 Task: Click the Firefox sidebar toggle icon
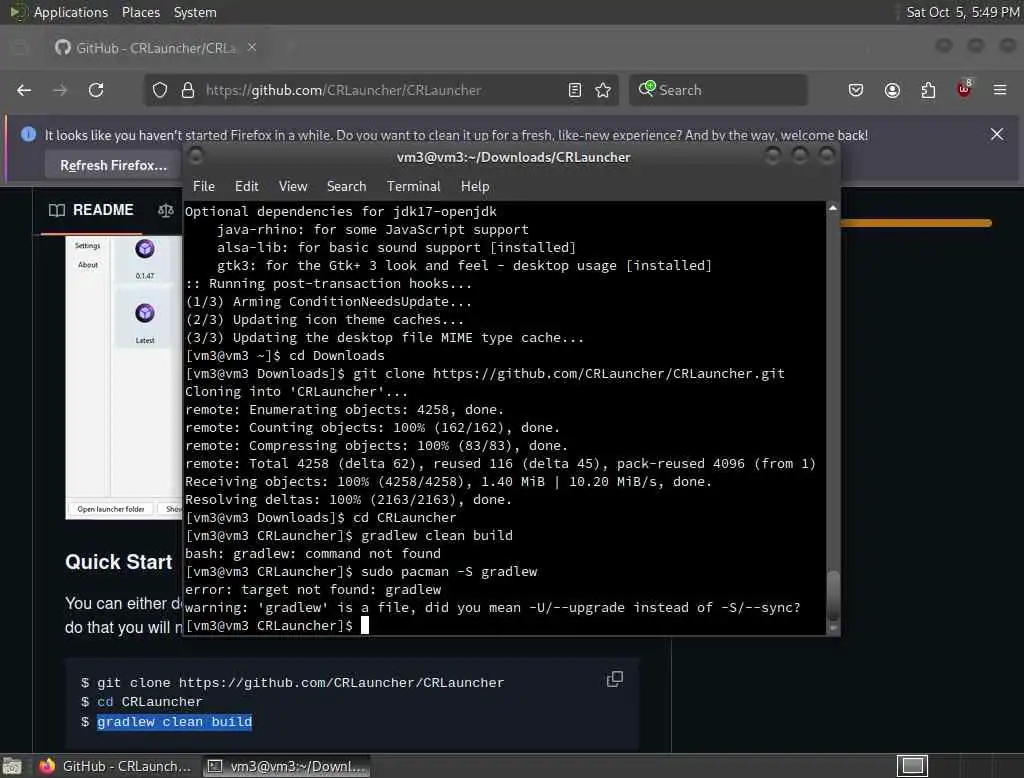(20, 48)
